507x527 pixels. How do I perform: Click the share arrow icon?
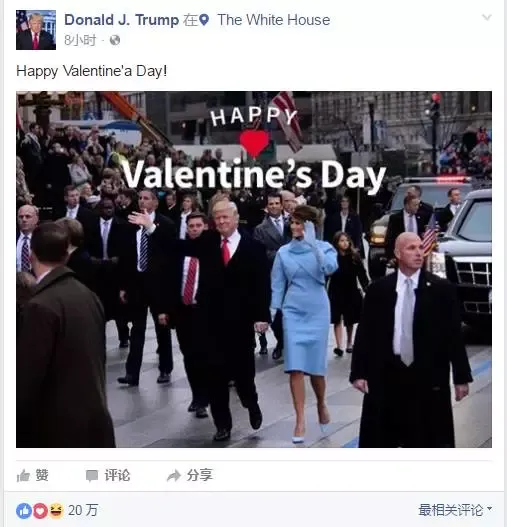[x=174, y=476]
